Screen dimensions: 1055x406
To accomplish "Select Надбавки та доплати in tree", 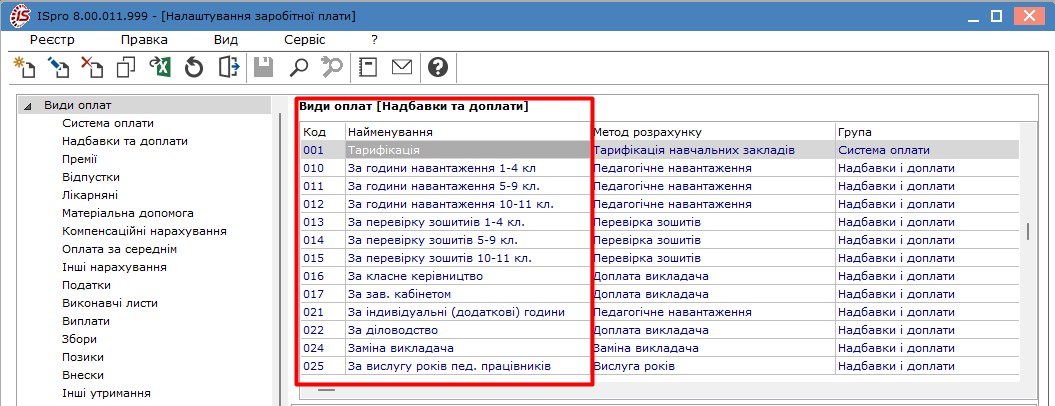I will [x=125, y=141].
